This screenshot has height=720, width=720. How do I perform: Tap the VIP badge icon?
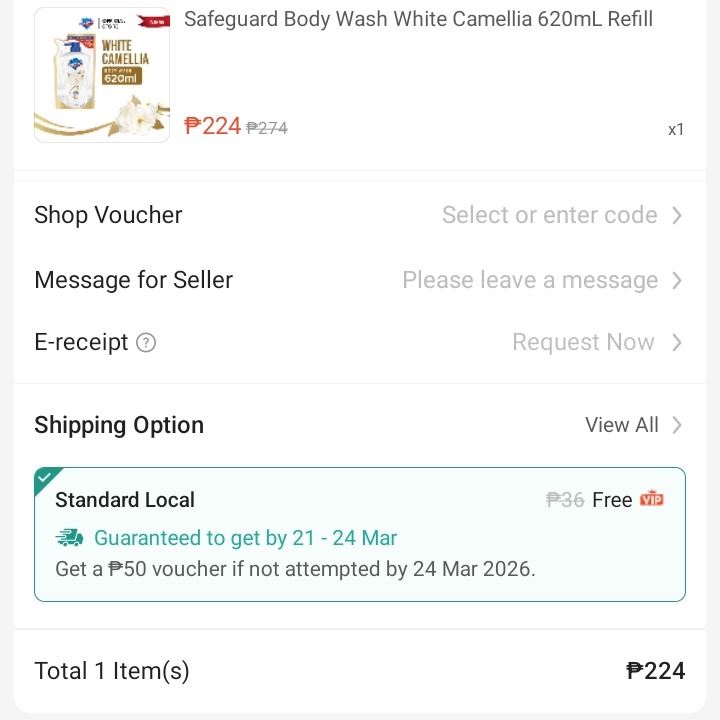[652, 499]
